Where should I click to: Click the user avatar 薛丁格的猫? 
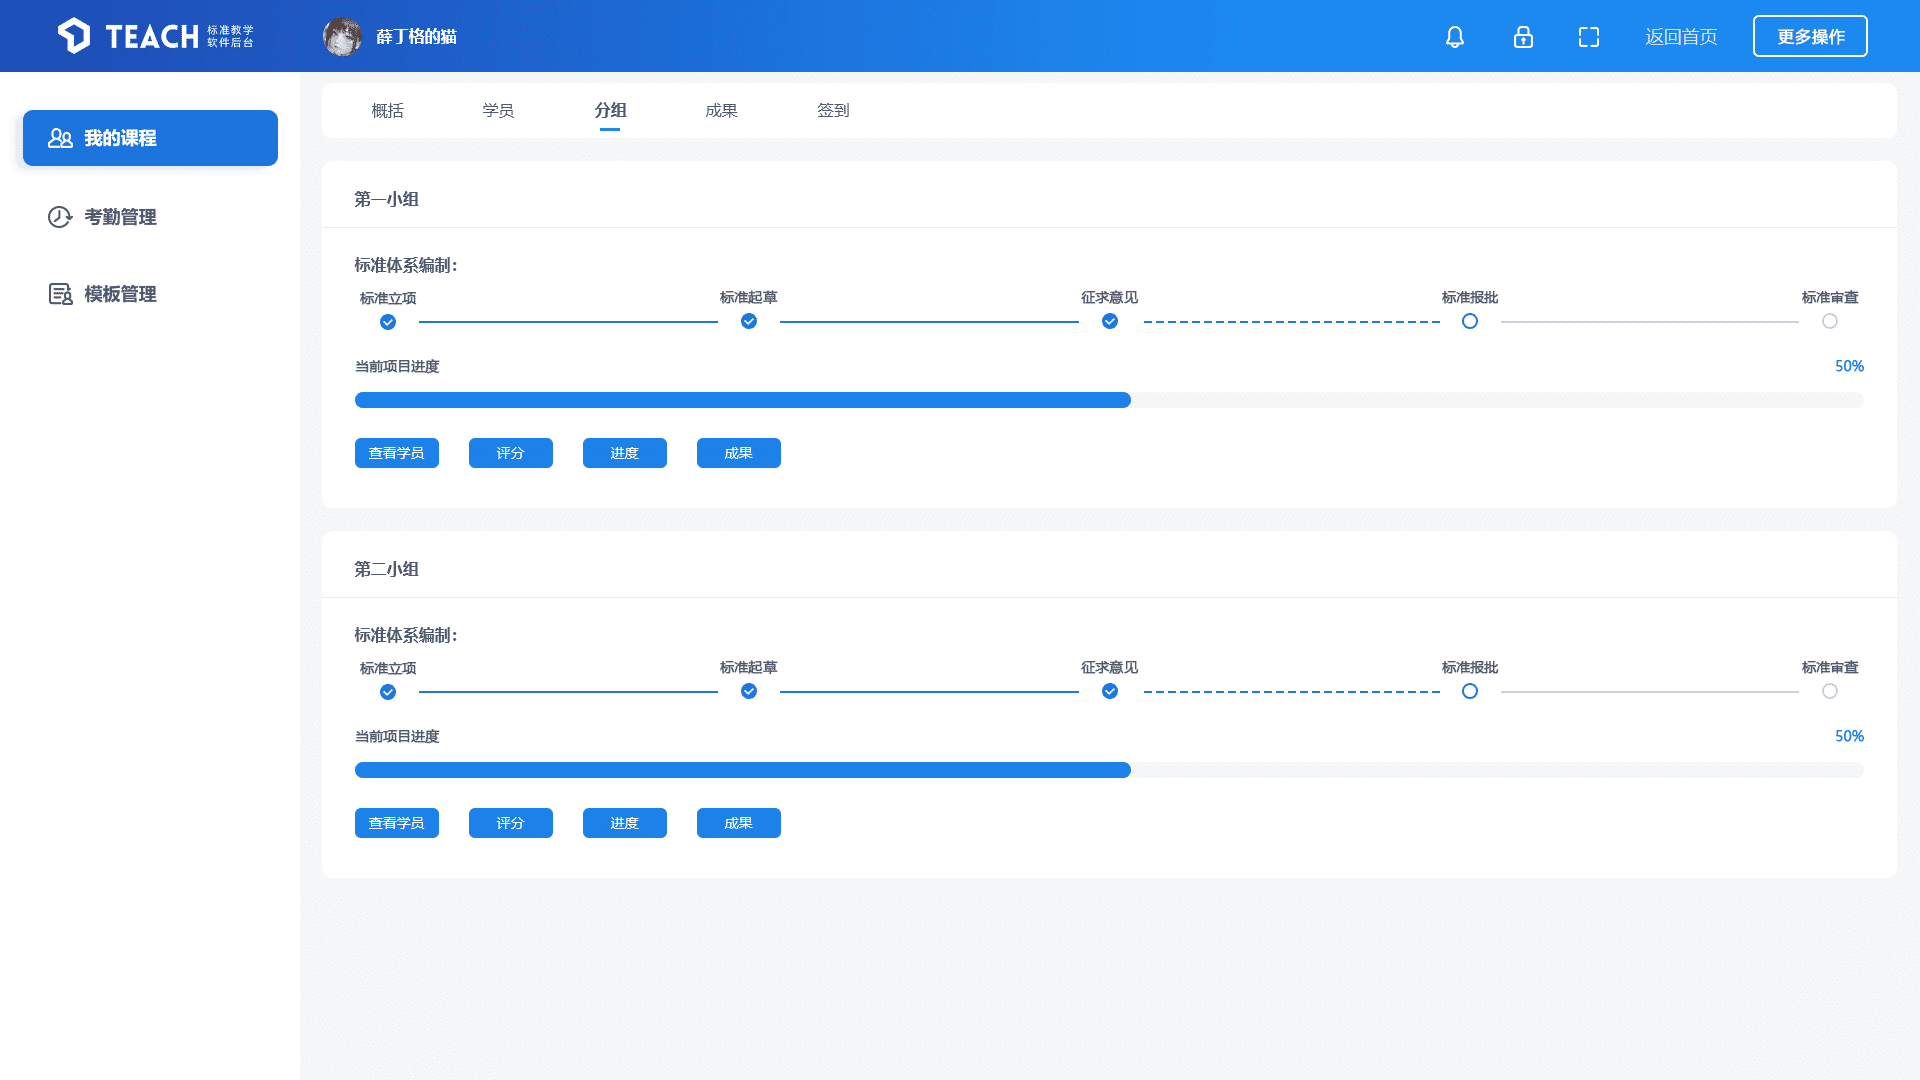point(342,37)
